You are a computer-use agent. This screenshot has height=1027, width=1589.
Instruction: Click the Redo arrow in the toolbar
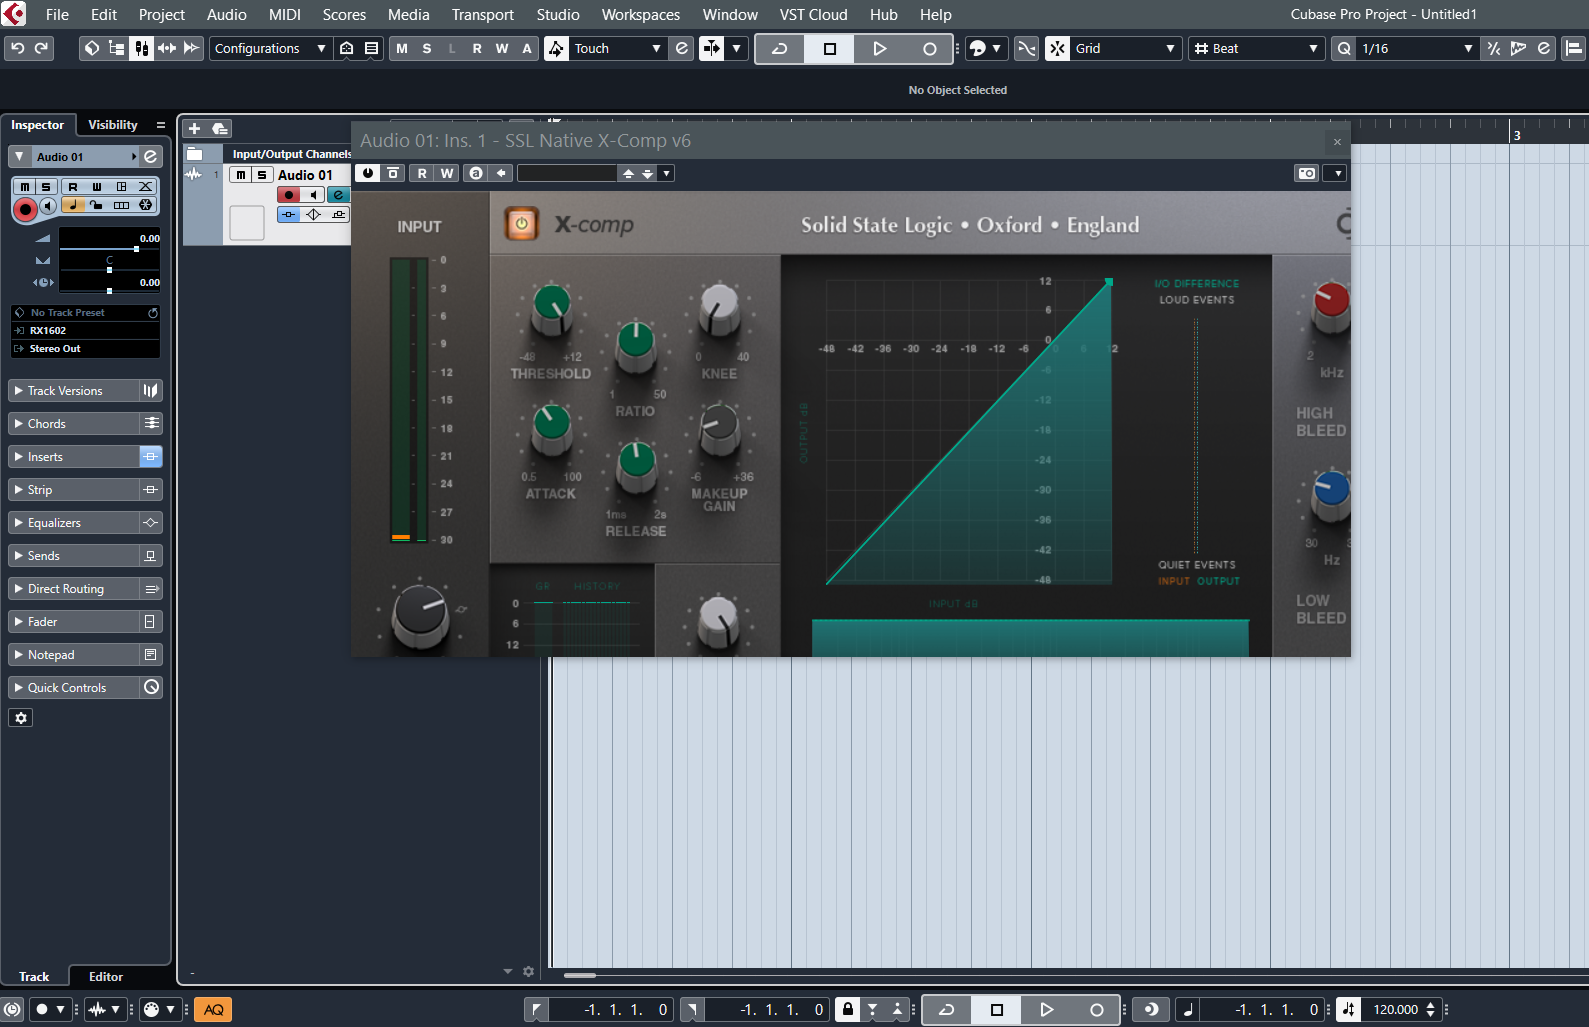[x=41, y=48]
